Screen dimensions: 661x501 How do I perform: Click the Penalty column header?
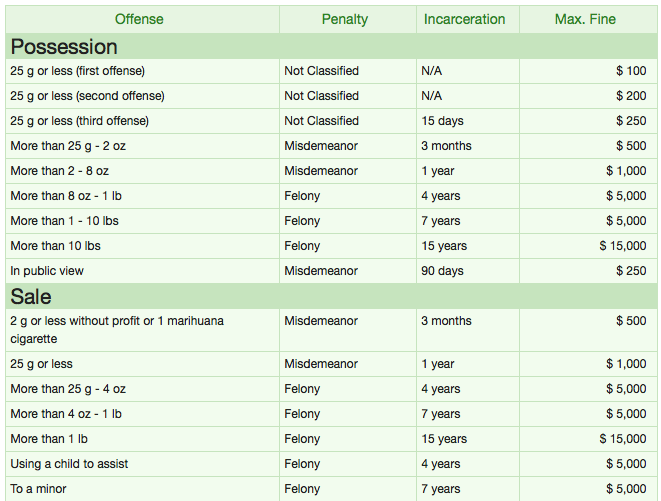[x=345, y=19]
